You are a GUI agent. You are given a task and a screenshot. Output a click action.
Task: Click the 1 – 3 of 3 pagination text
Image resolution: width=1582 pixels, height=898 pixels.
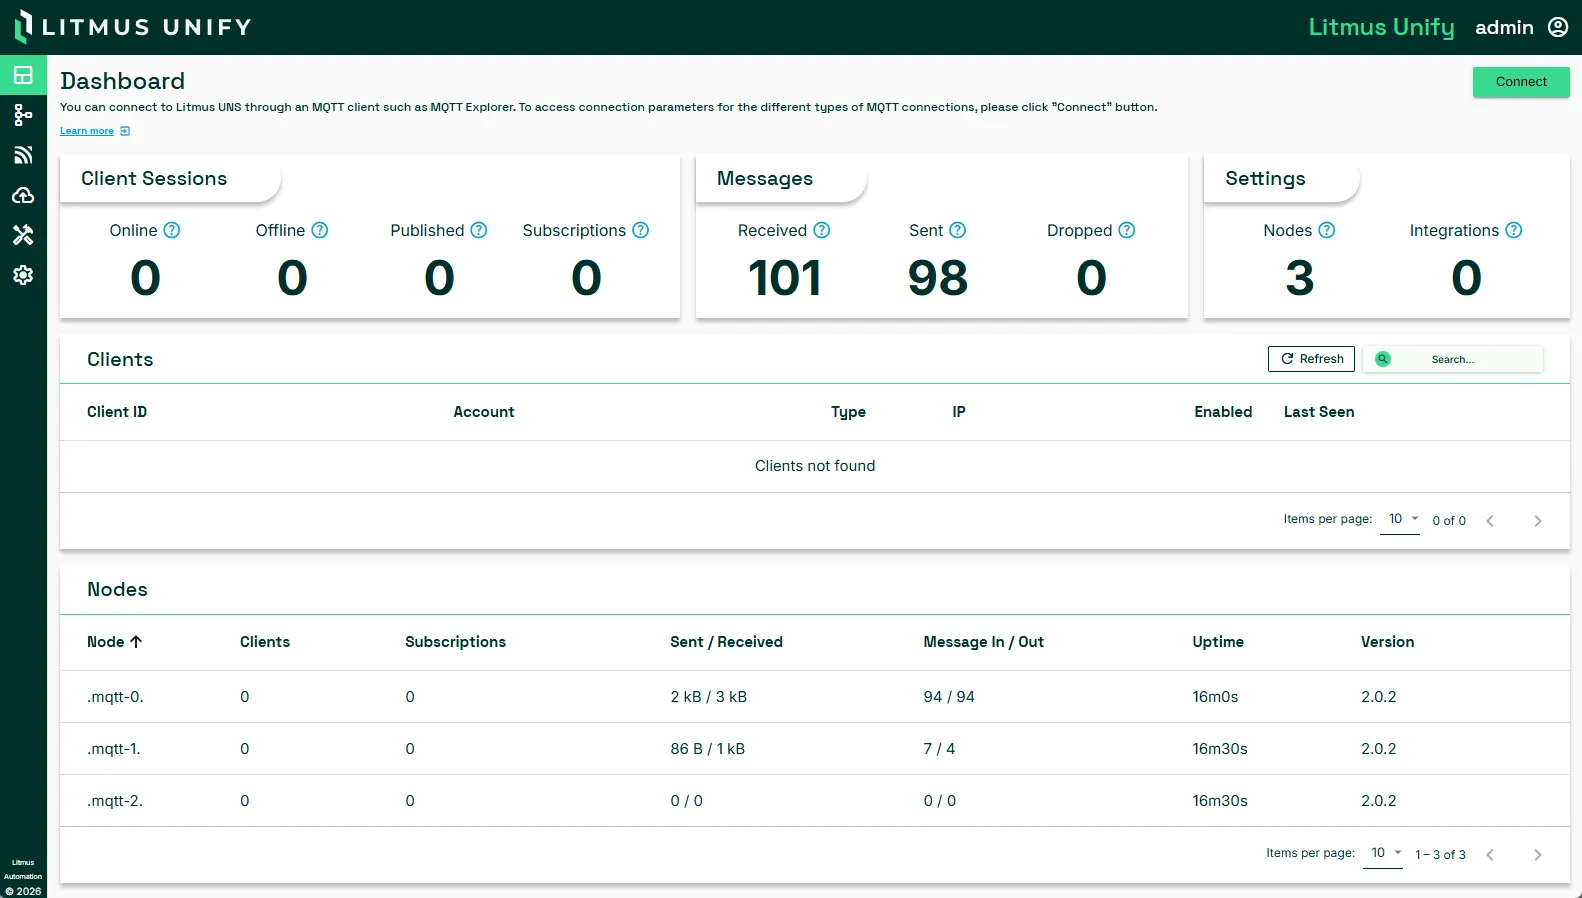coord(1440,855)
